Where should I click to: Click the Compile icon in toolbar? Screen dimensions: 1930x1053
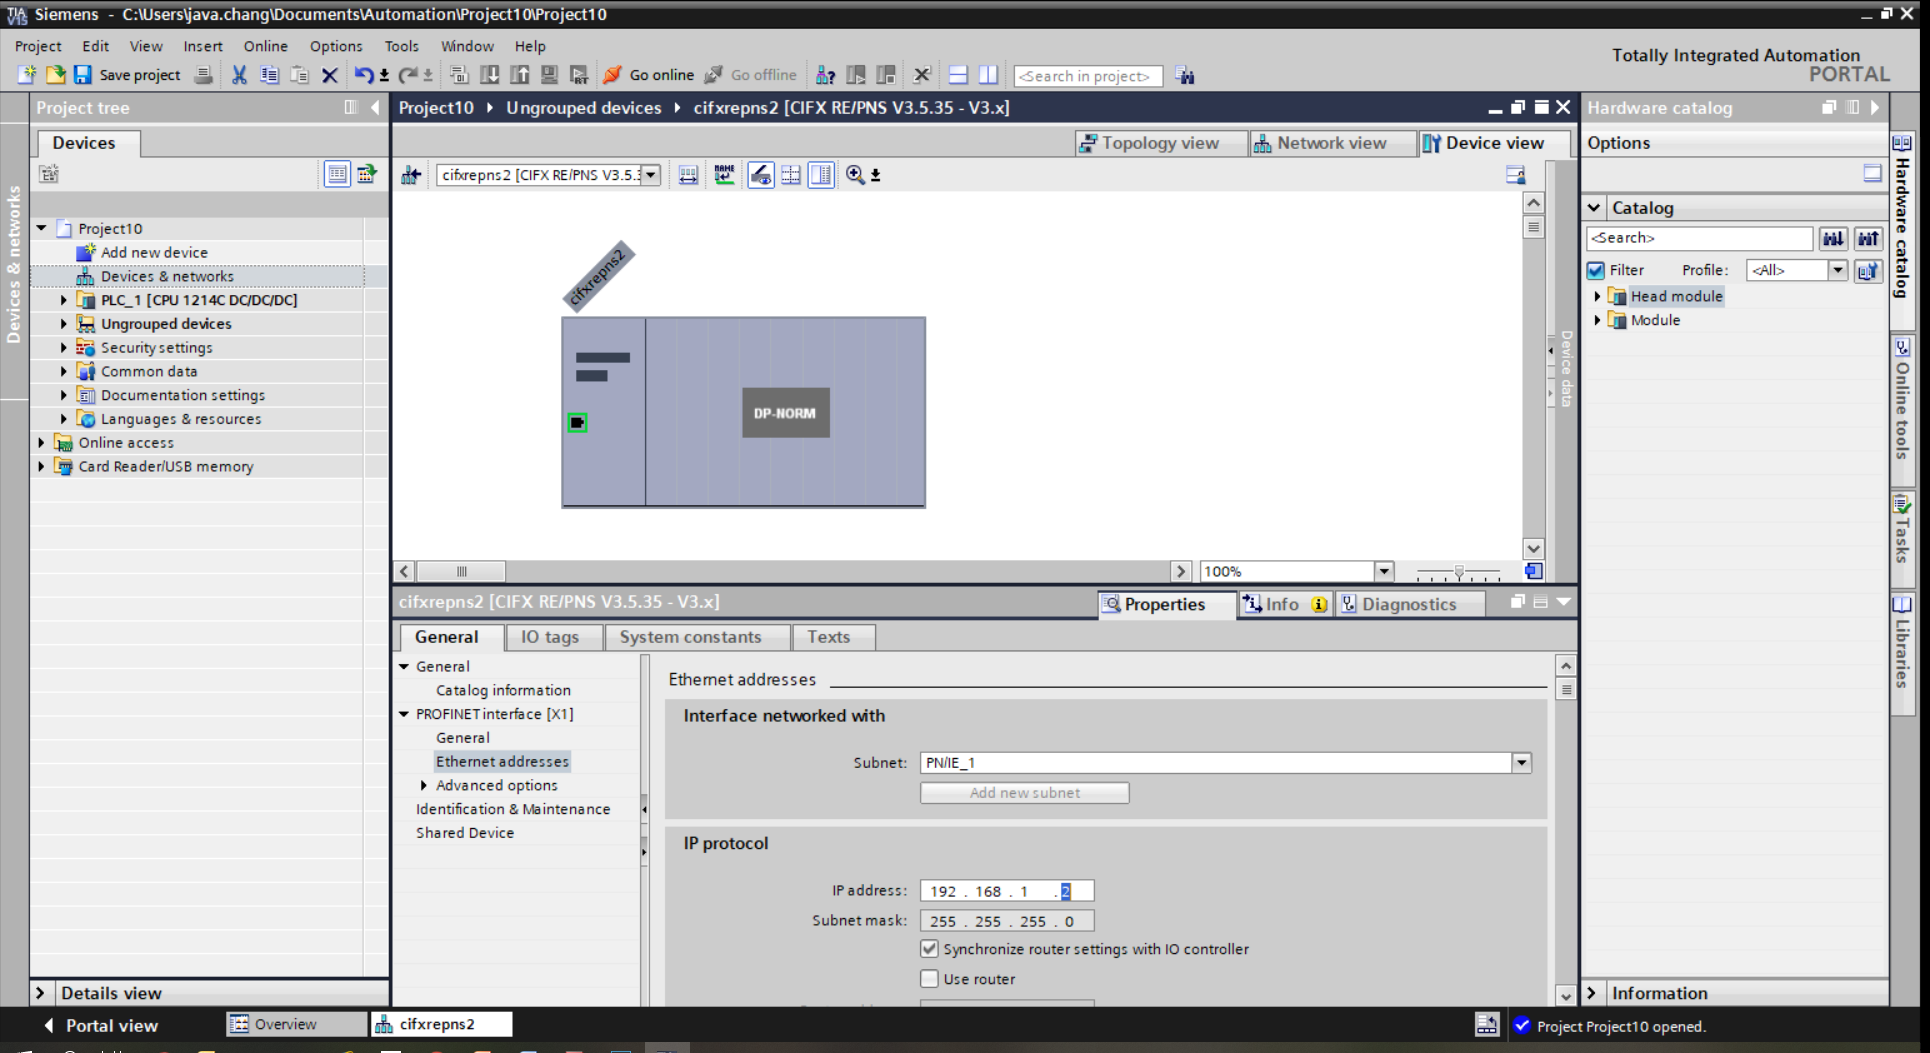(x=459, y=75)
